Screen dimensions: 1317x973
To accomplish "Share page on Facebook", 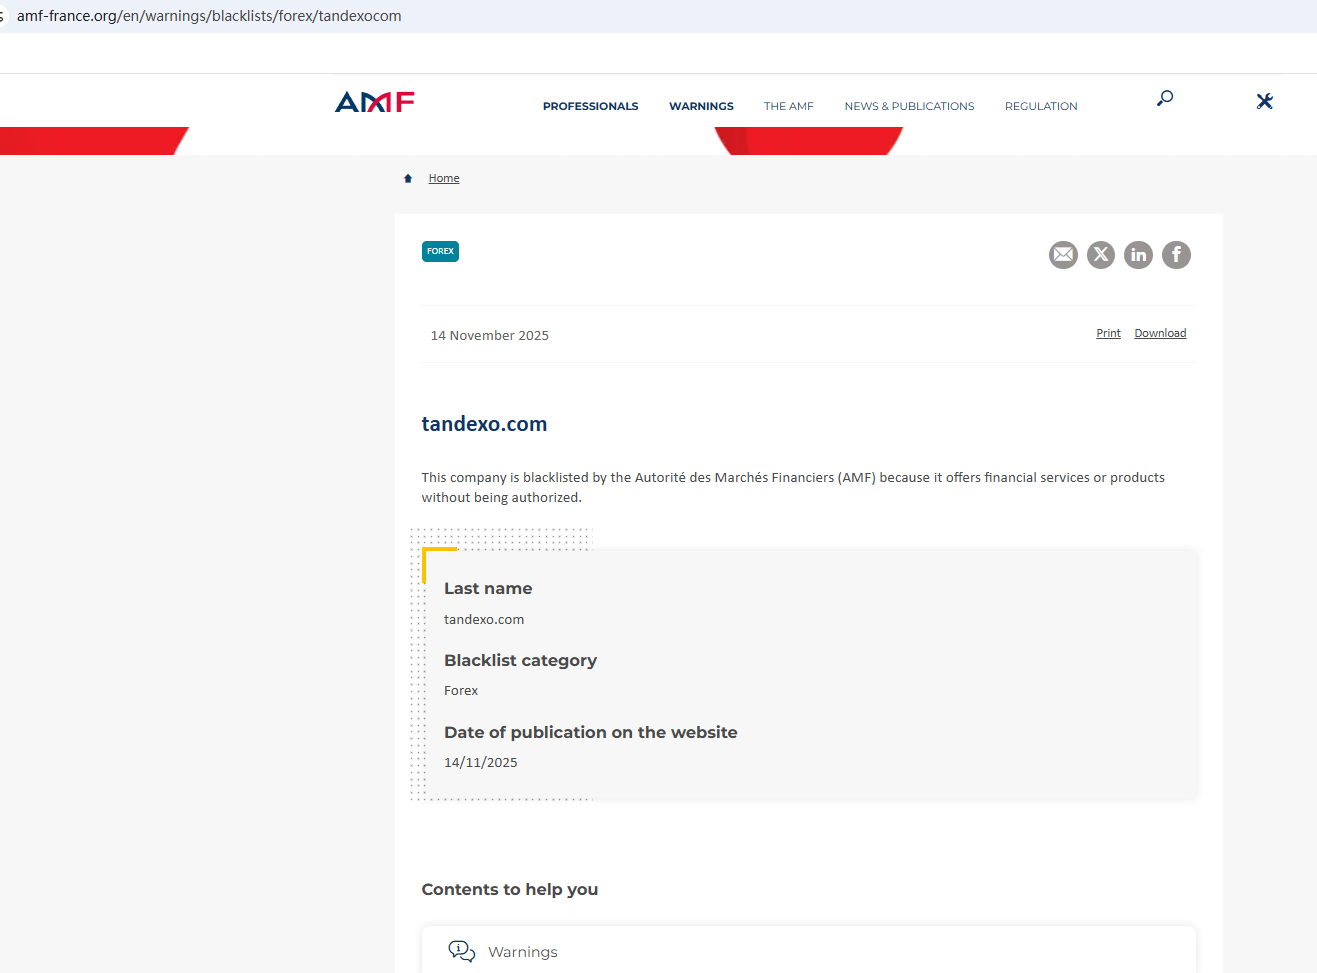I will coord(1176,255).
